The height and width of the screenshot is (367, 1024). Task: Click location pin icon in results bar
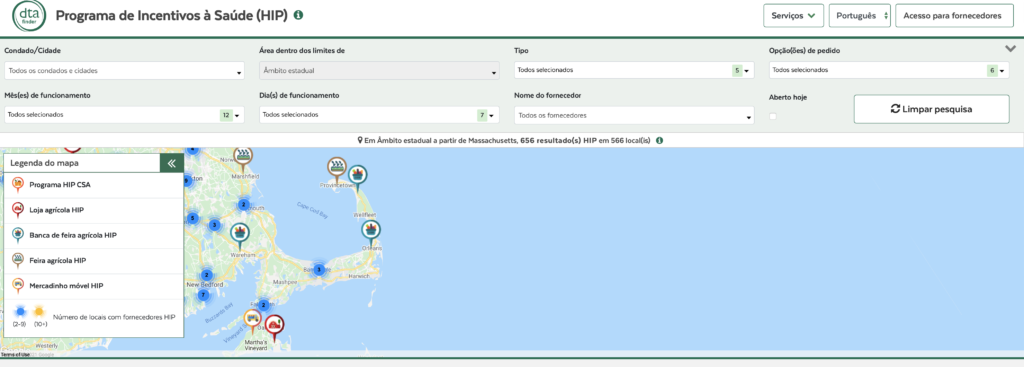coord(360,140)
